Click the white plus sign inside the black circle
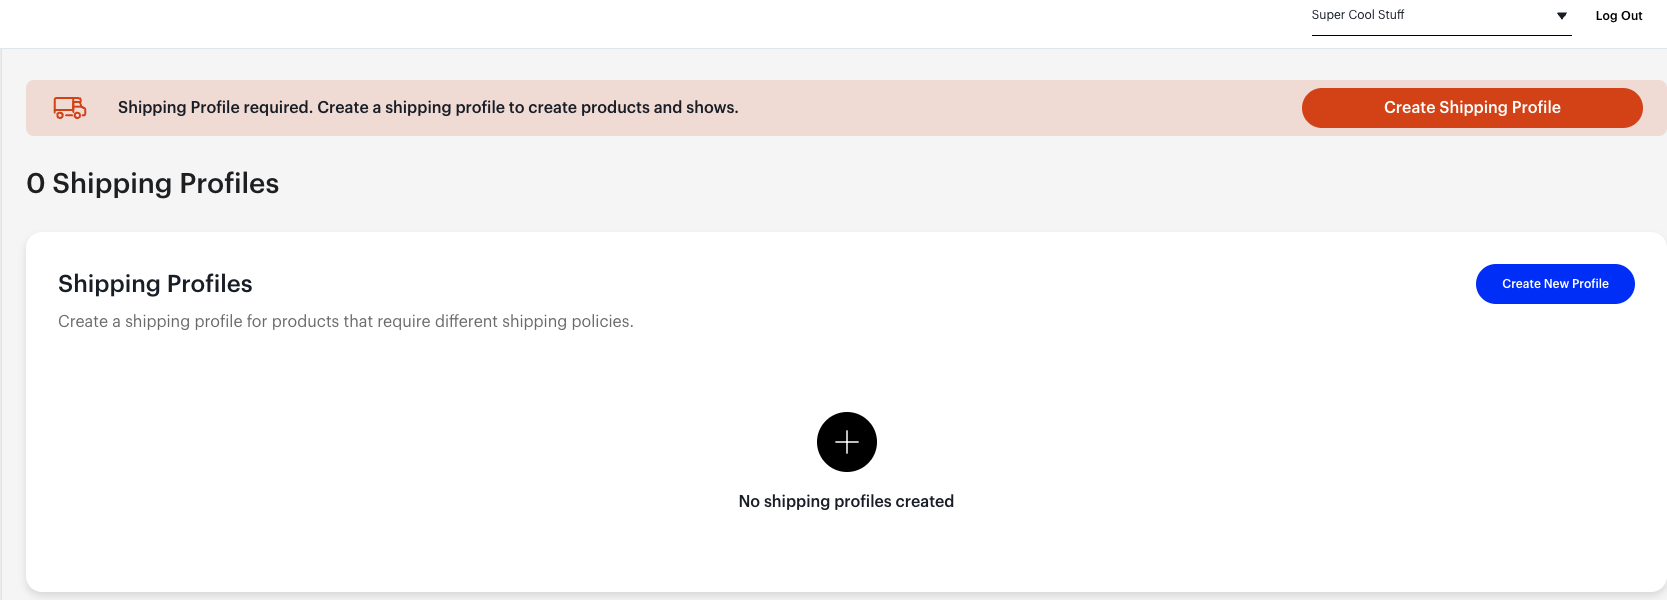Screen dimensions: 1667x600 [x=847, y=442]
